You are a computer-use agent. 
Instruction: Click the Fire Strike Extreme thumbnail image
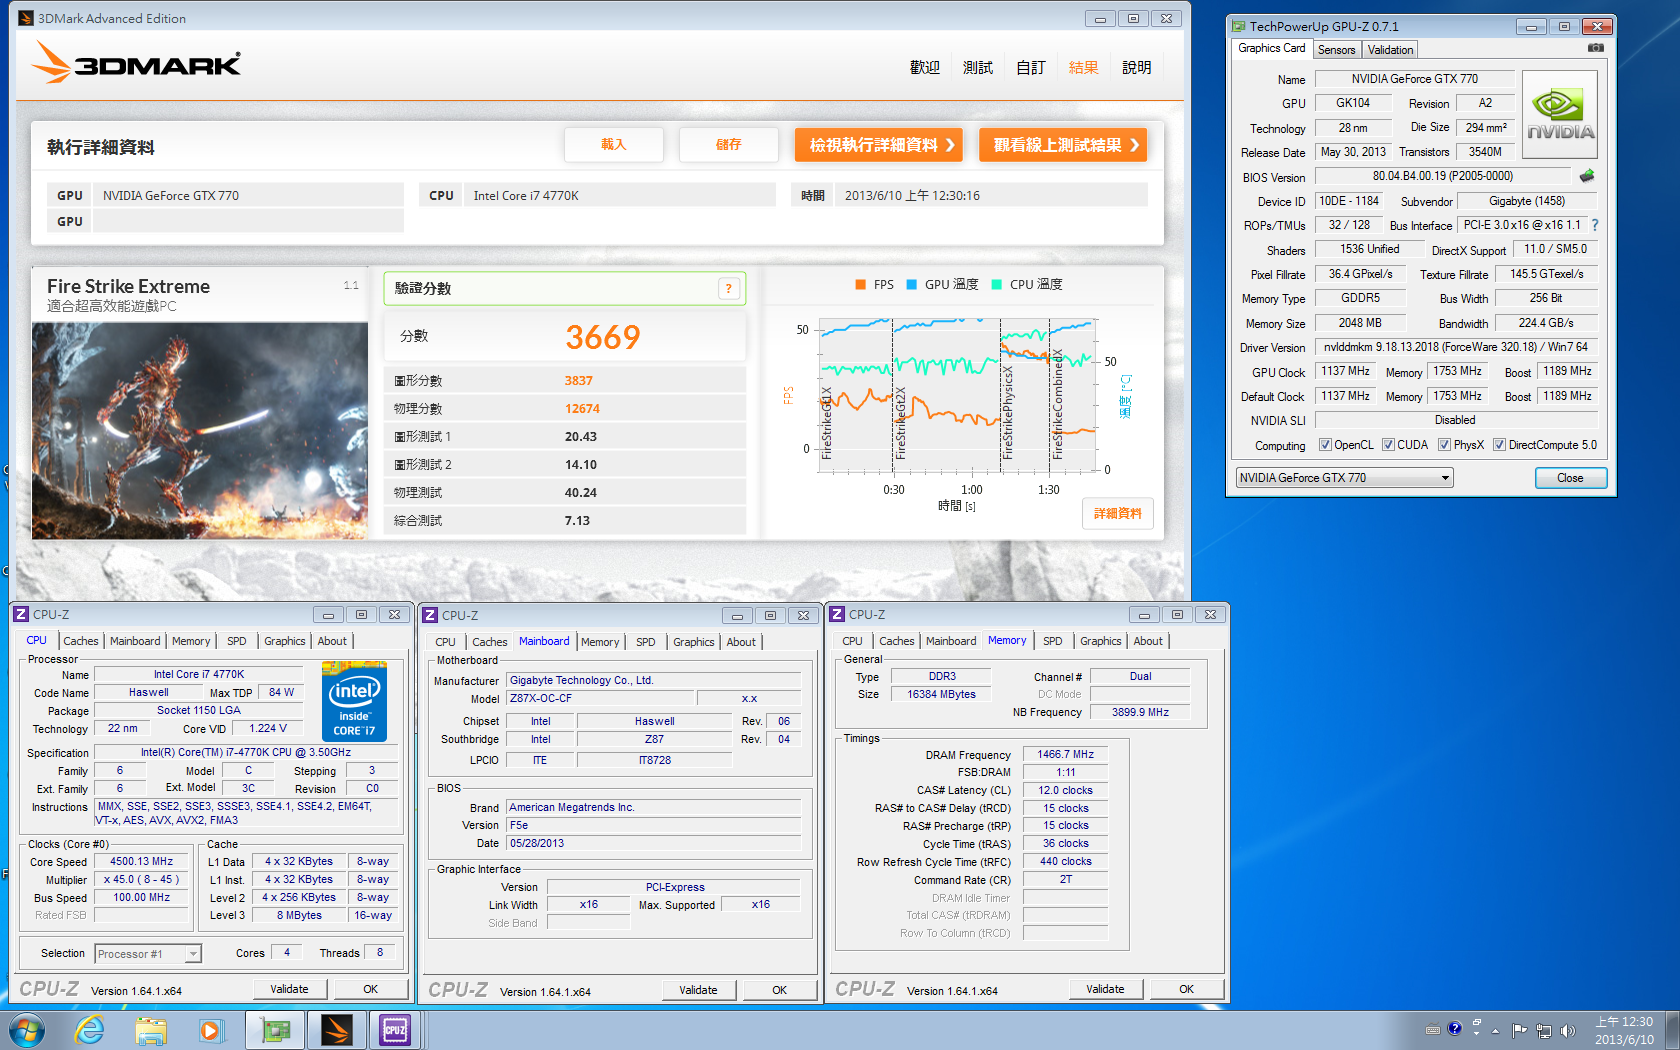[200, 431]
